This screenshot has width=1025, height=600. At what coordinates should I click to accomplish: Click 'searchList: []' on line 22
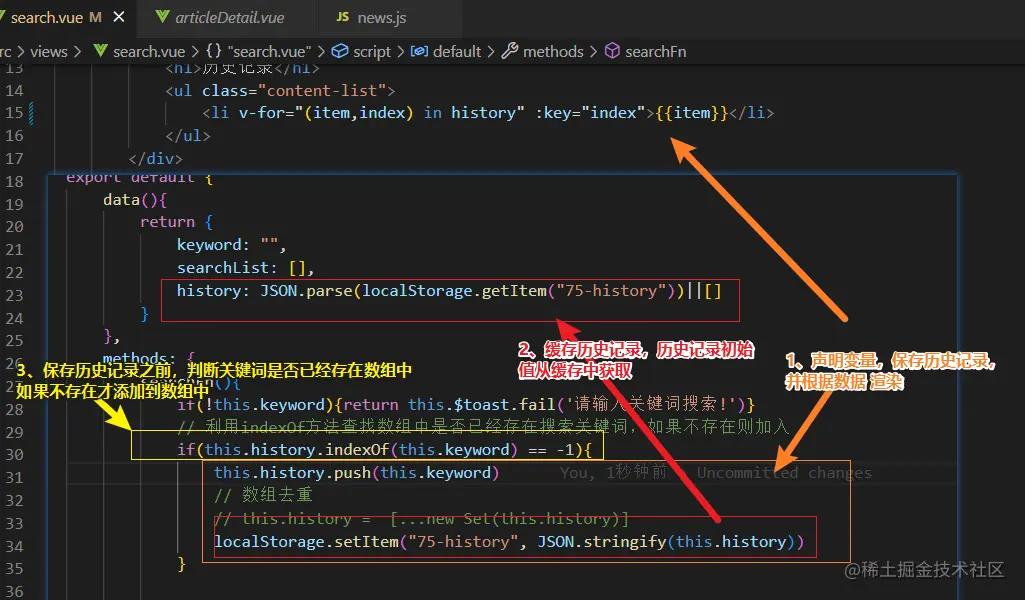tap(241, 268)
